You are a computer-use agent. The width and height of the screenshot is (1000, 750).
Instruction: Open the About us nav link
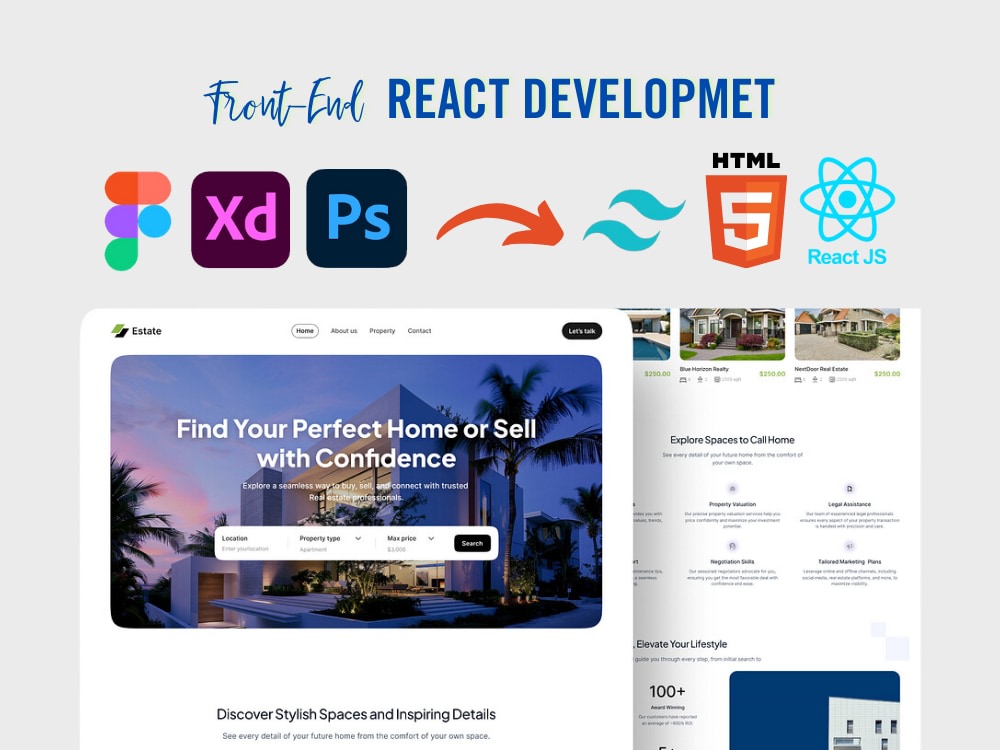(x=344, y=331)
